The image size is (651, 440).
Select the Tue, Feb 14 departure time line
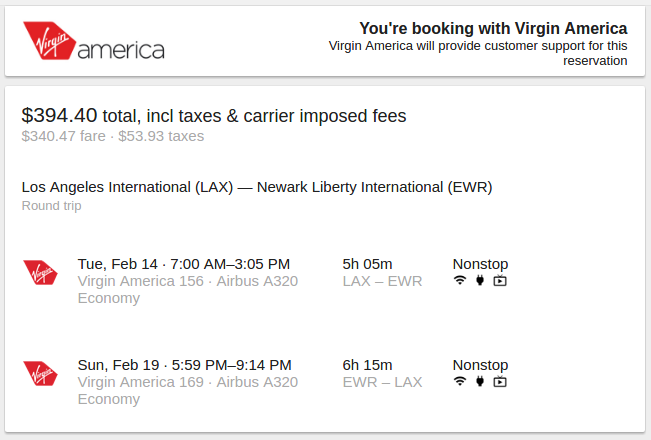[x=184, y=264]
